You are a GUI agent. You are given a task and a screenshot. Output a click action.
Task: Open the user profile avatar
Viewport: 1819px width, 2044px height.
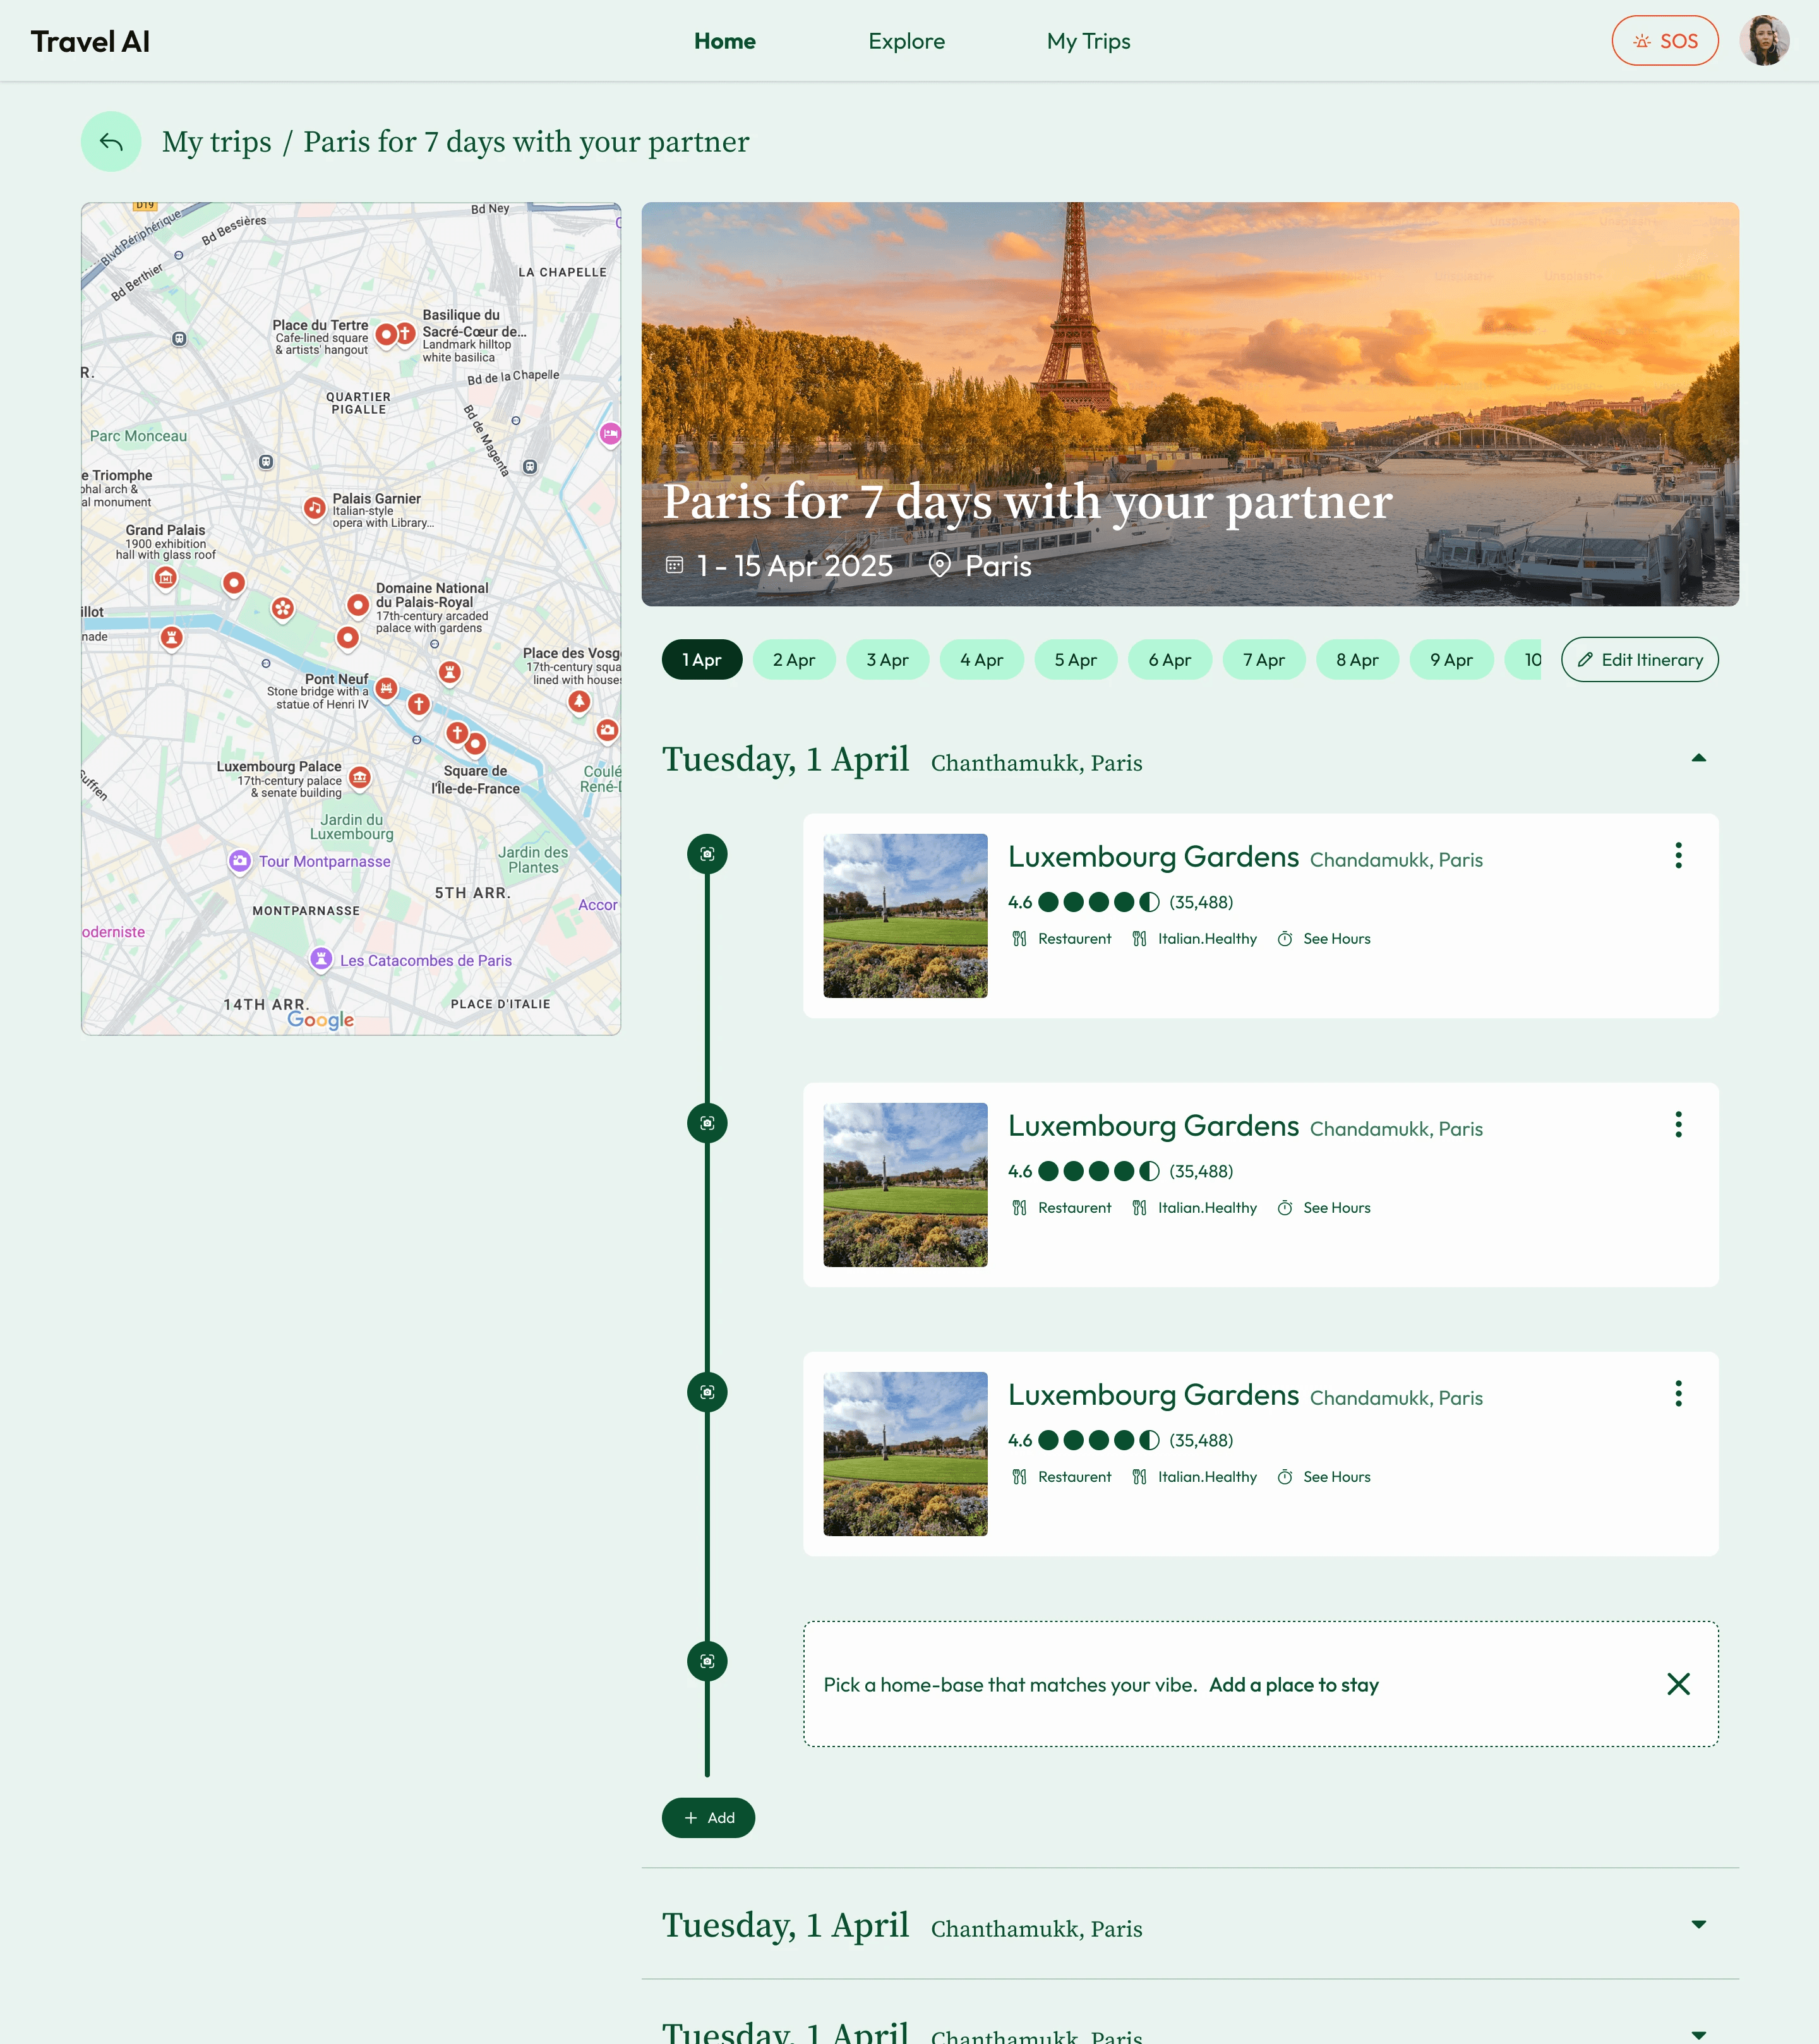click(1763, 41)
